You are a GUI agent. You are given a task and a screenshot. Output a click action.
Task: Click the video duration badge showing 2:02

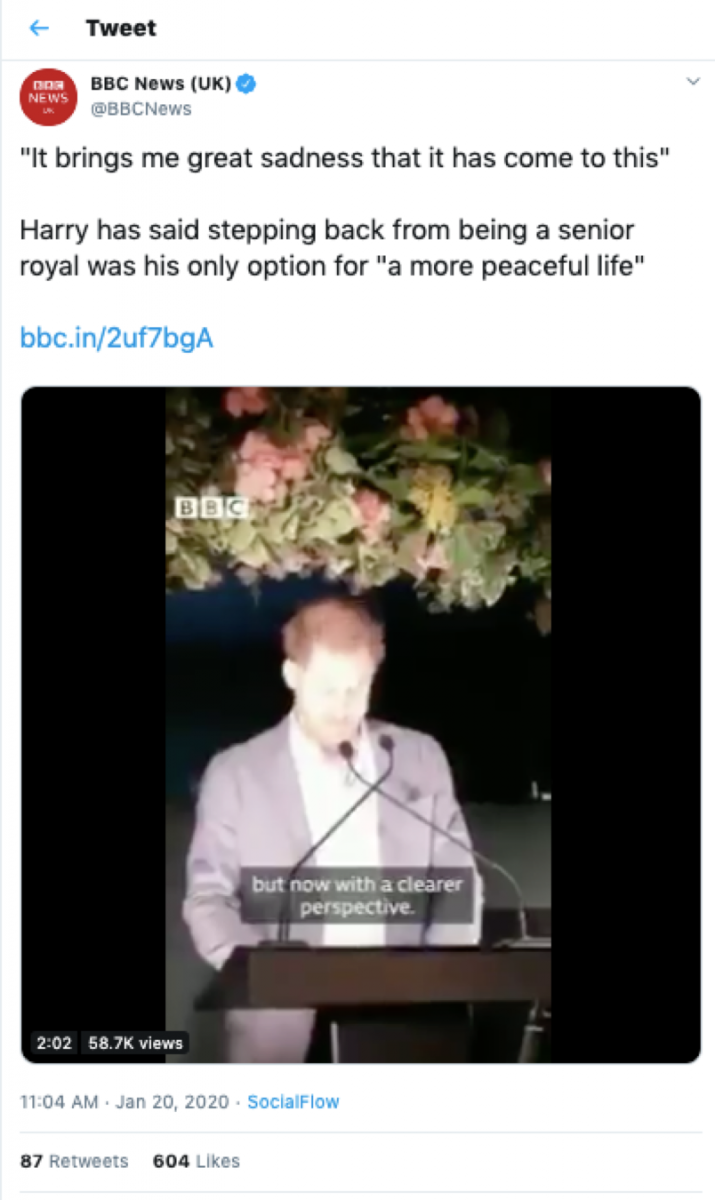[x=54, y=1043]
